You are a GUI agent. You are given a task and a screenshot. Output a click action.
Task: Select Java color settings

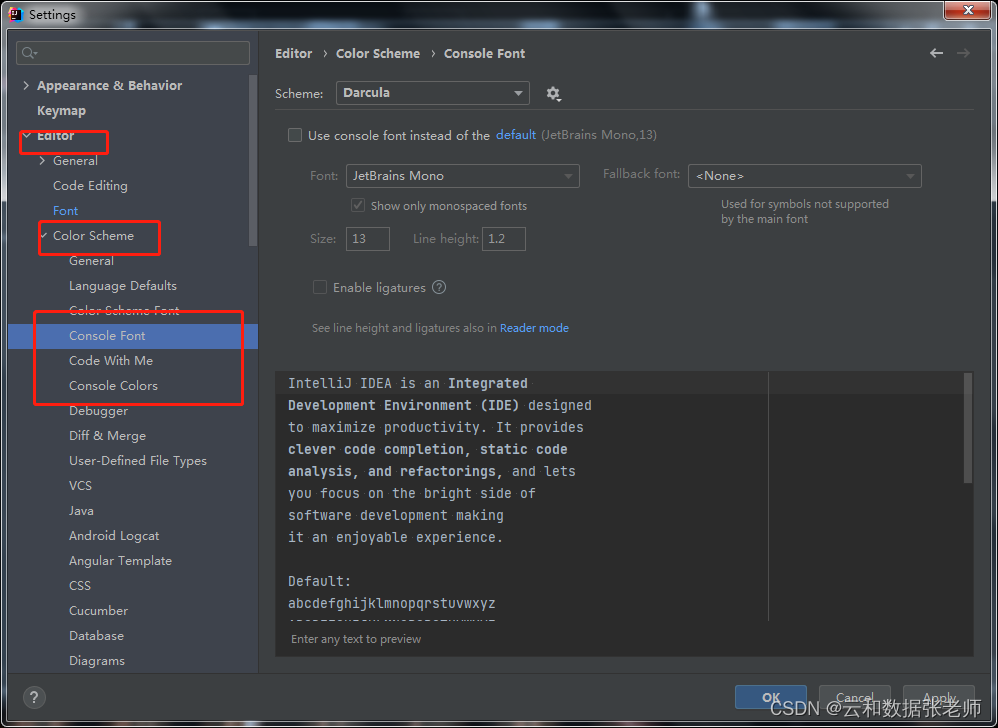81,511
